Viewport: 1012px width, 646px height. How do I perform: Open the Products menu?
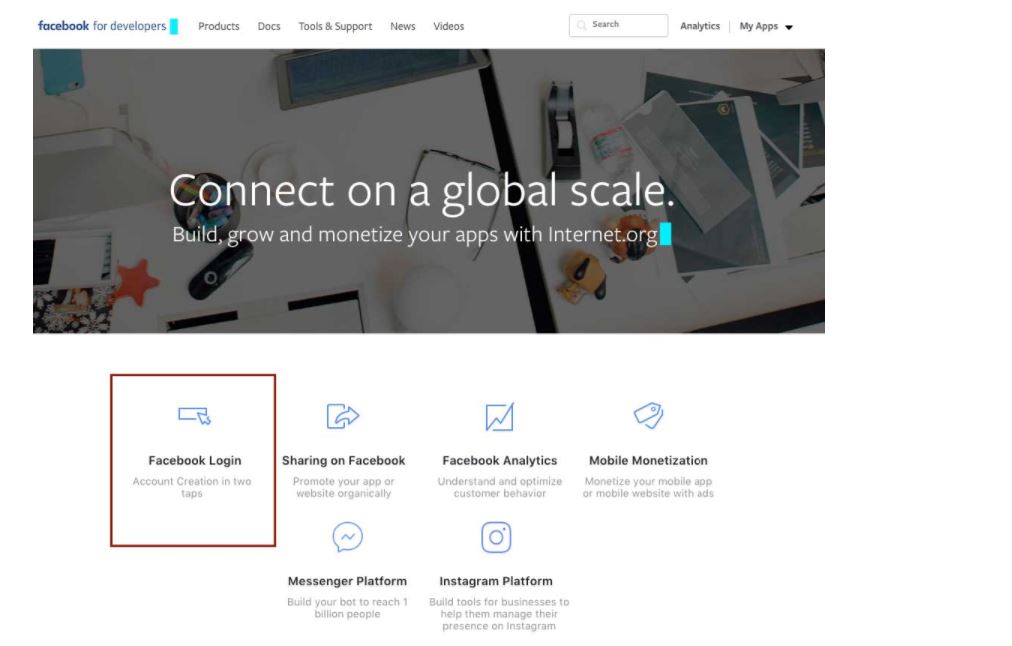pyautogui.click(x=219, y=26)
